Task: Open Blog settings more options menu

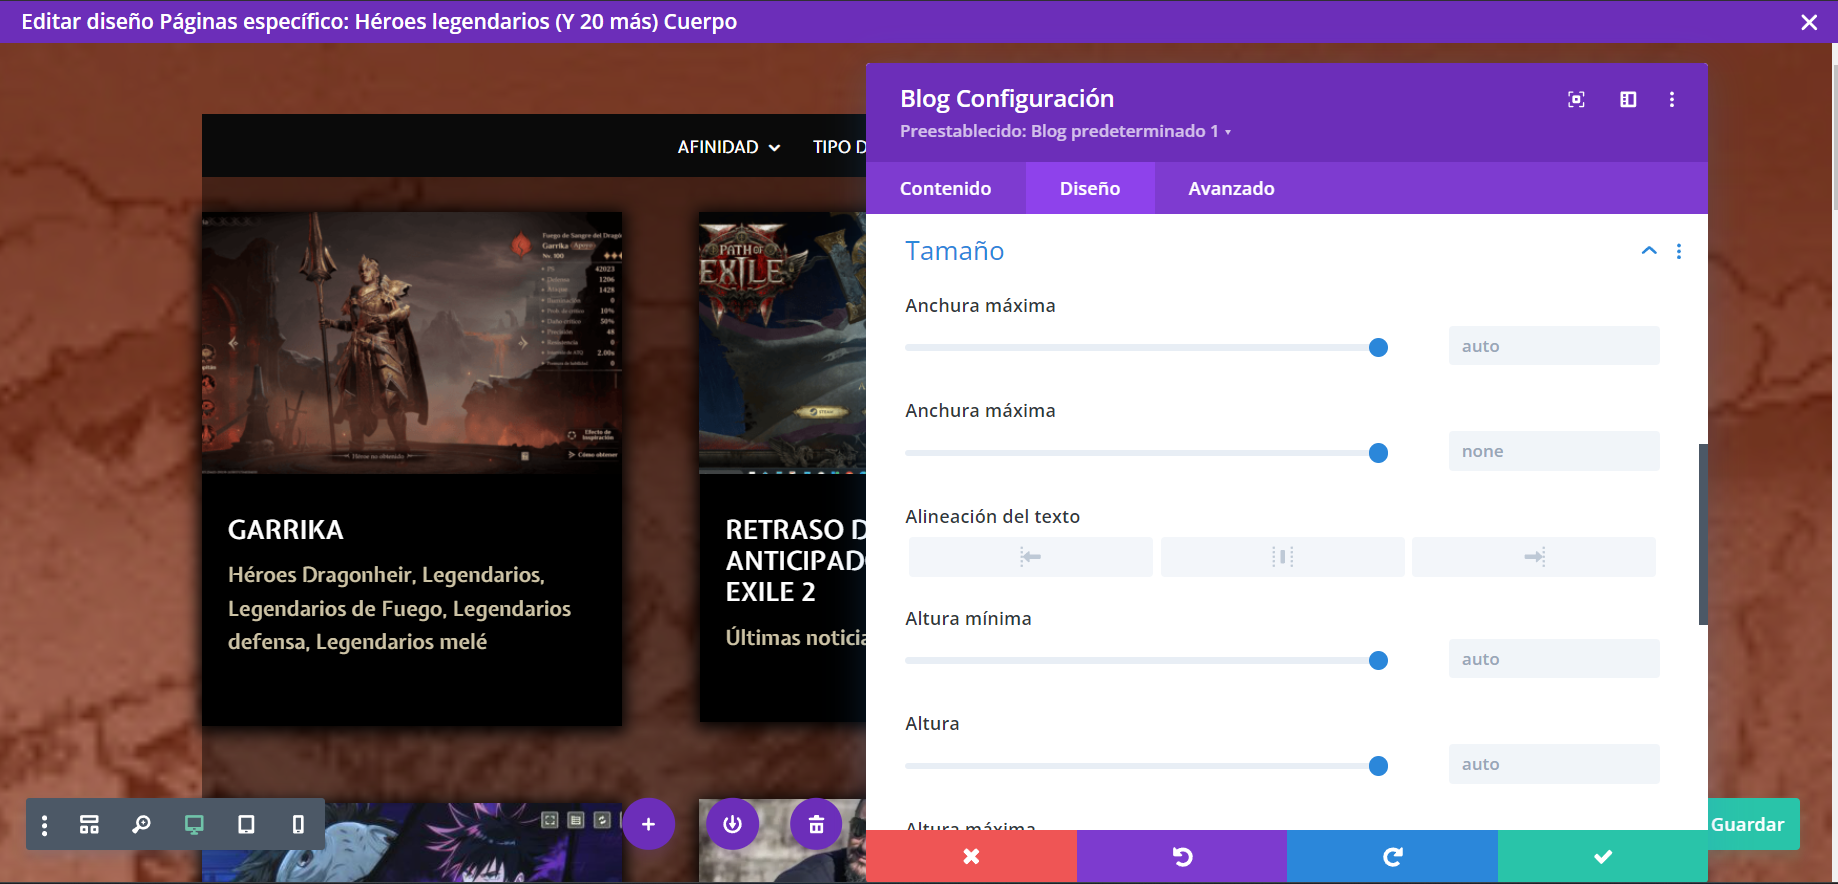Action: [1672, 99]
